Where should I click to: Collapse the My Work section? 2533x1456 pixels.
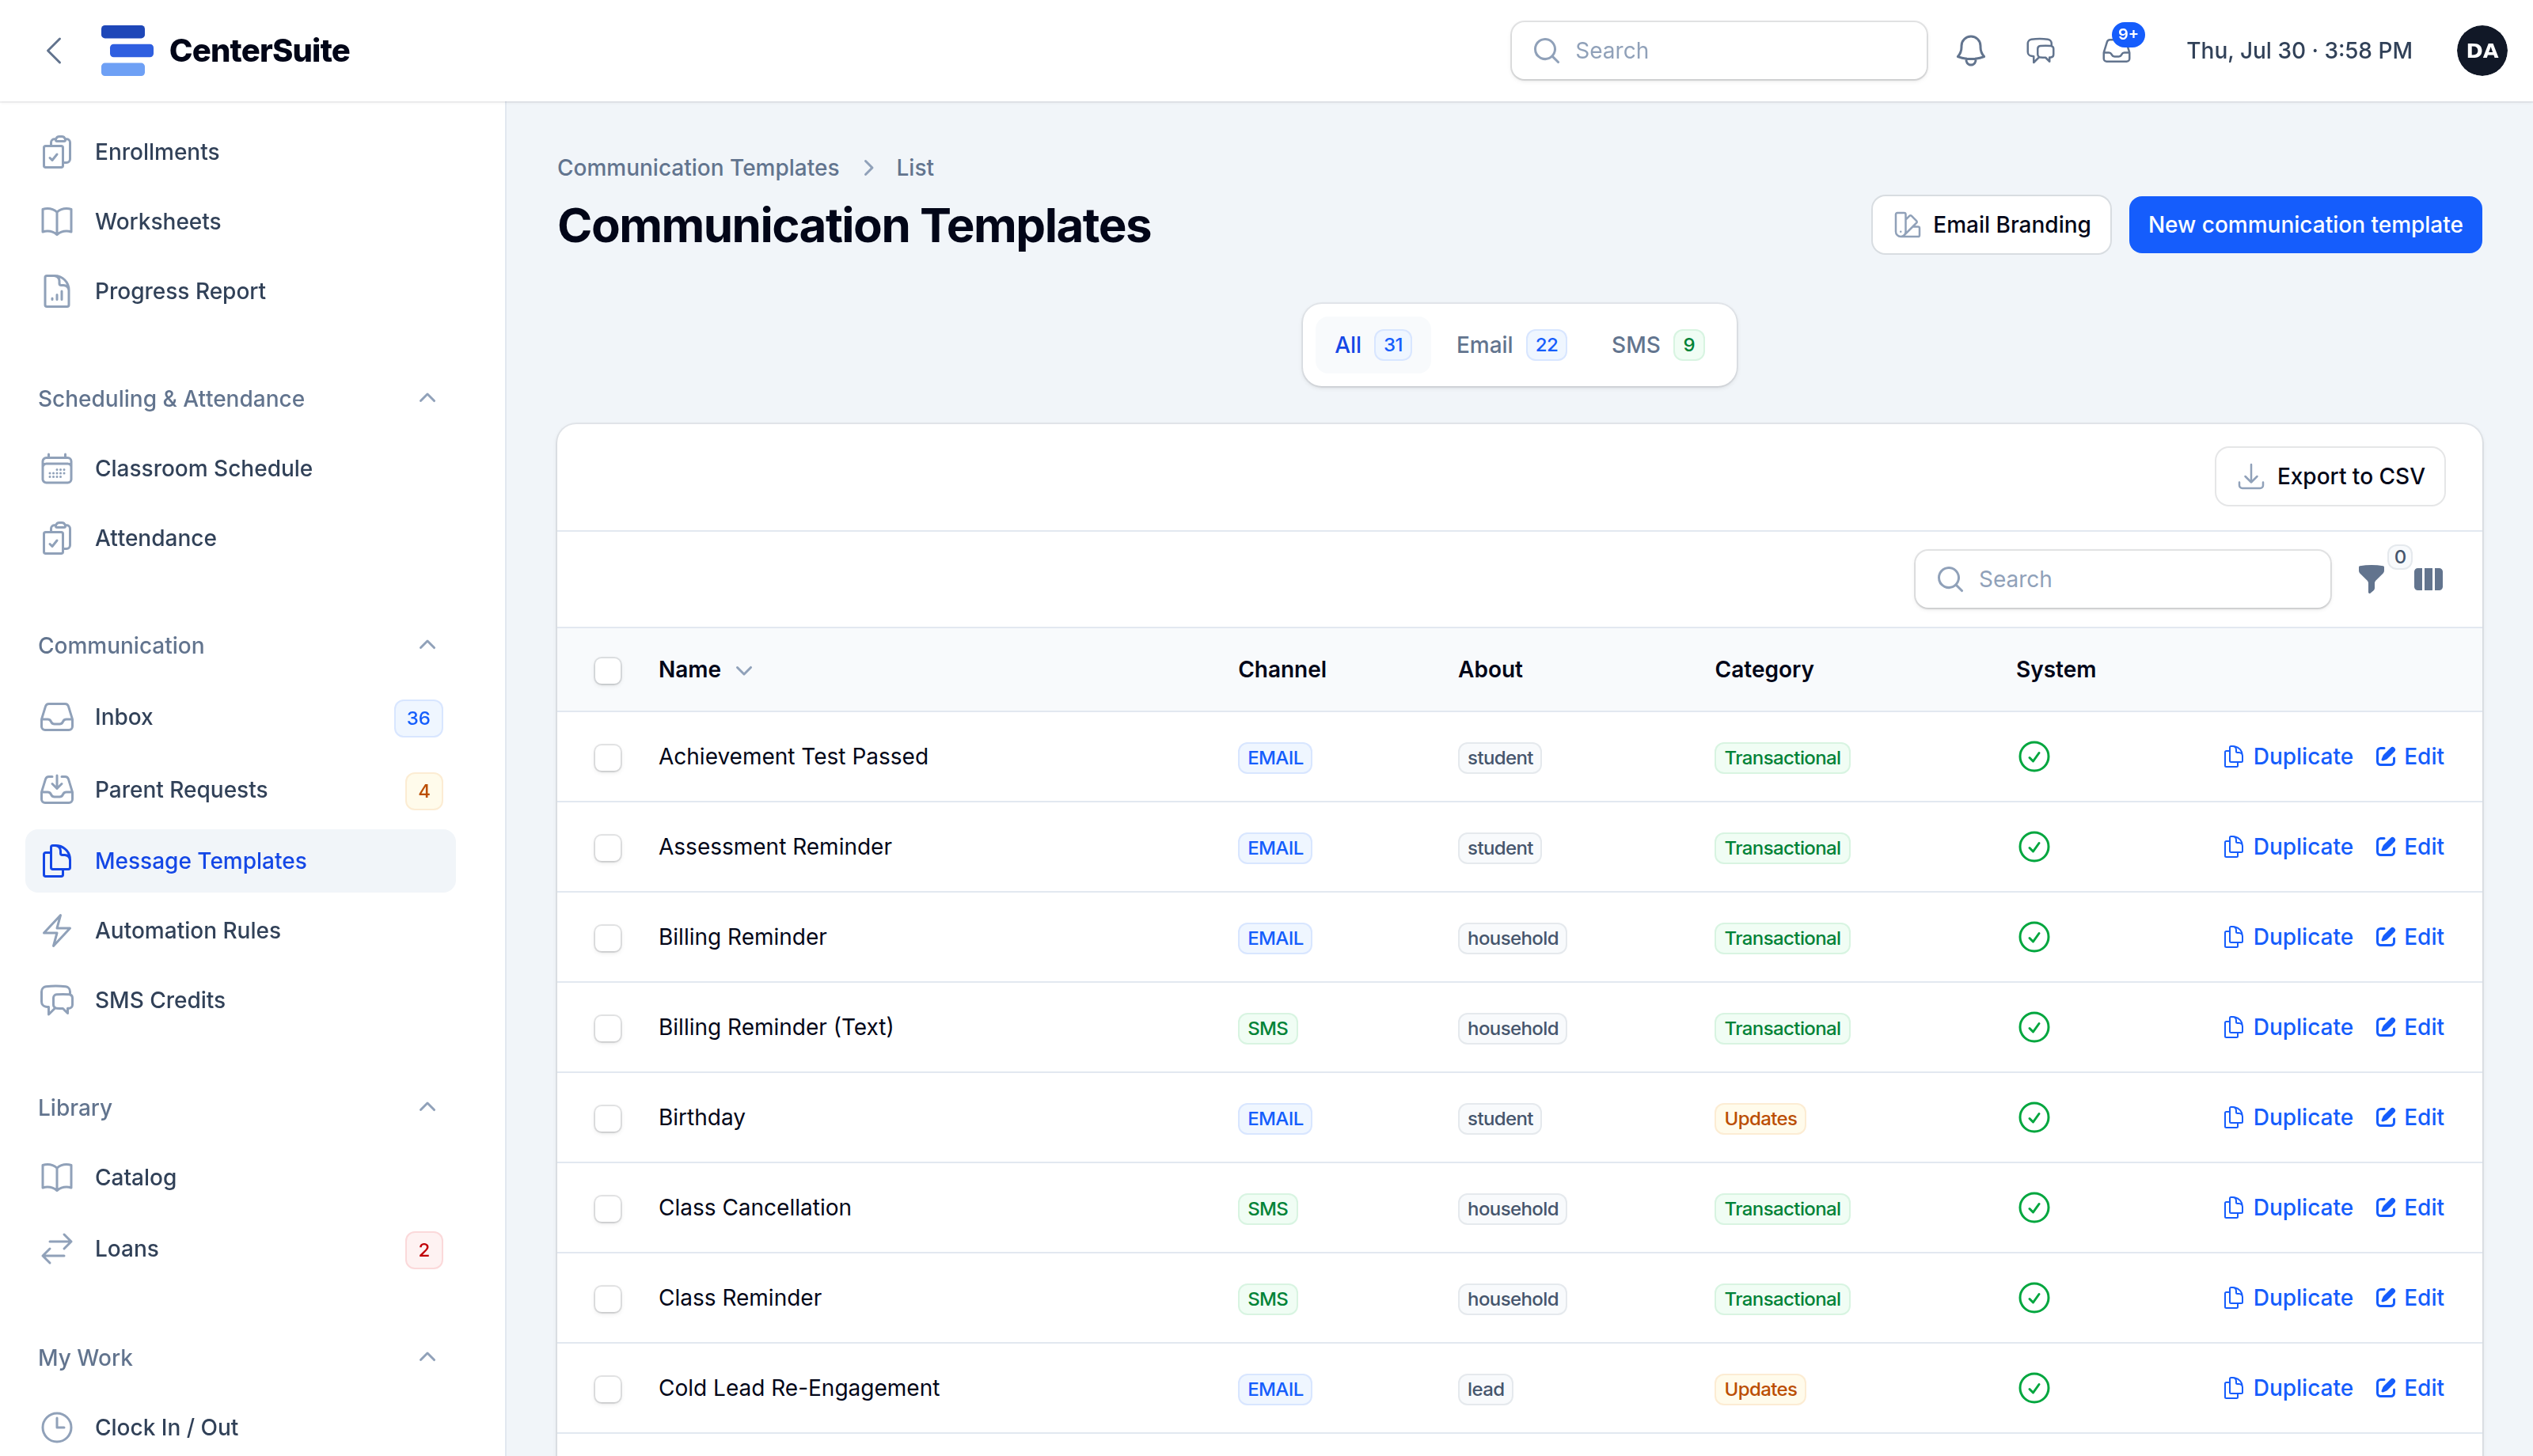[x=427, y=1357]
